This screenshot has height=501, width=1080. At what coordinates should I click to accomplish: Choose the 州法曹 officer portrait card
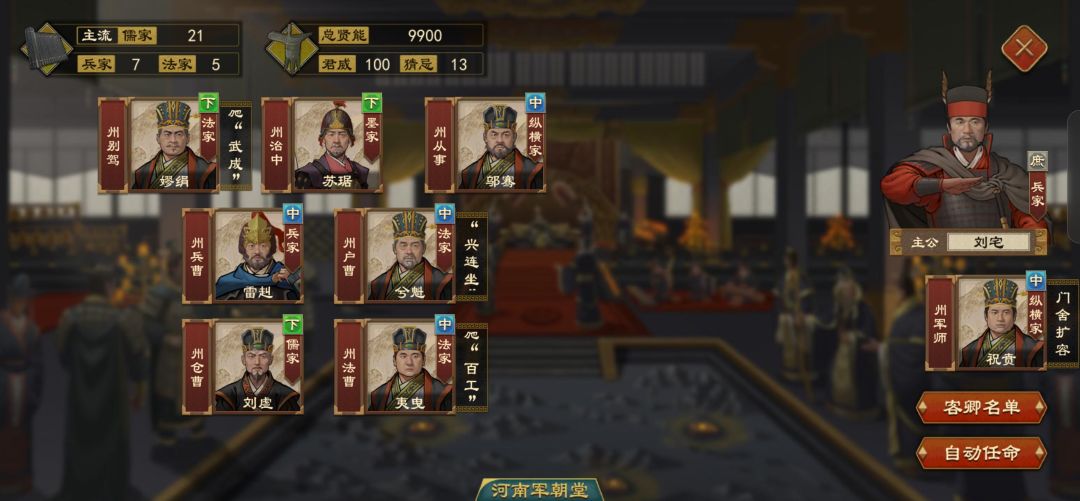click(410, 366)
